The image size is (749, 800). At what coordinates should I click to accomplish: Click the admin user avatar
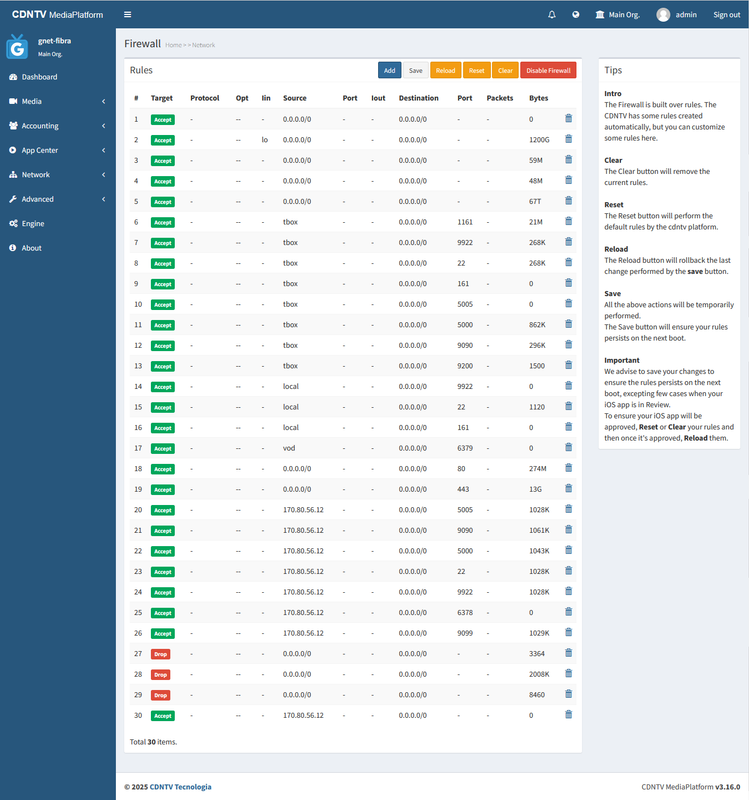[x=663, y=15]
